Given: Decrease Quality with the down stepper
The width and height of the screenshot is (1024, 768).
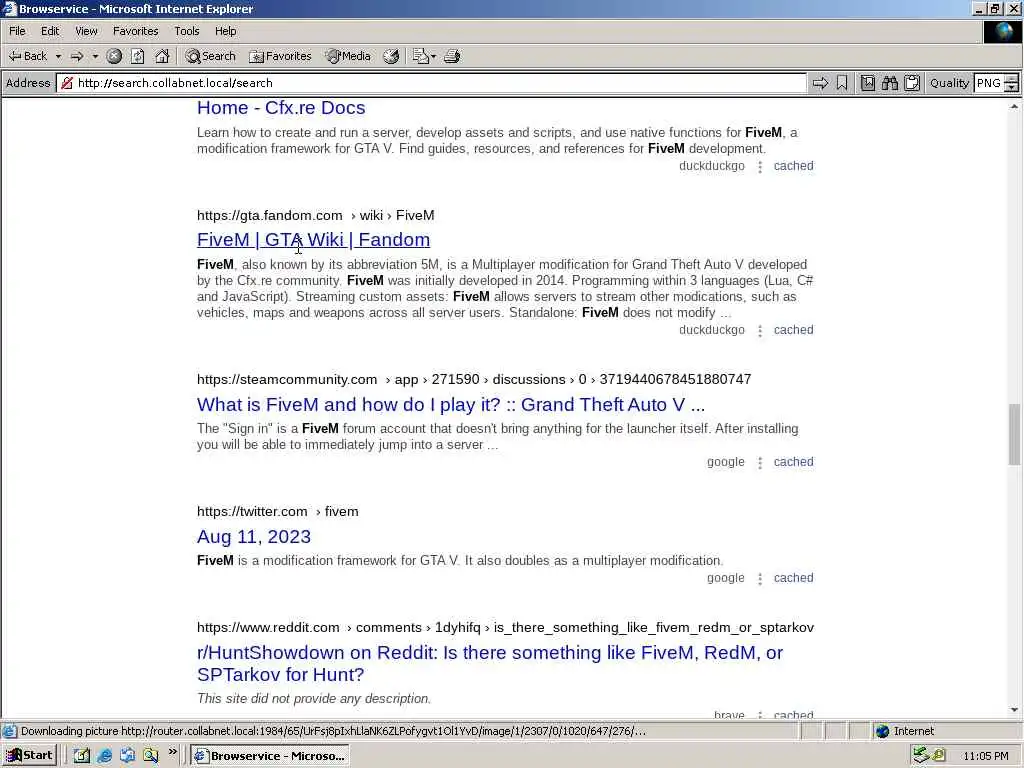Looking at the screenshot, I should (x=1012, y=88).
